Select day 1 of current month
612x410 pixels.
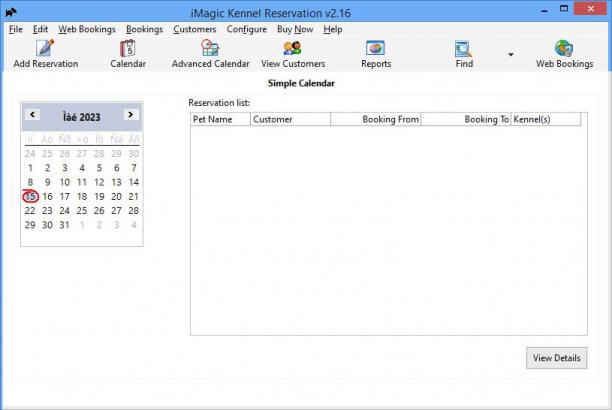(30, 168)
